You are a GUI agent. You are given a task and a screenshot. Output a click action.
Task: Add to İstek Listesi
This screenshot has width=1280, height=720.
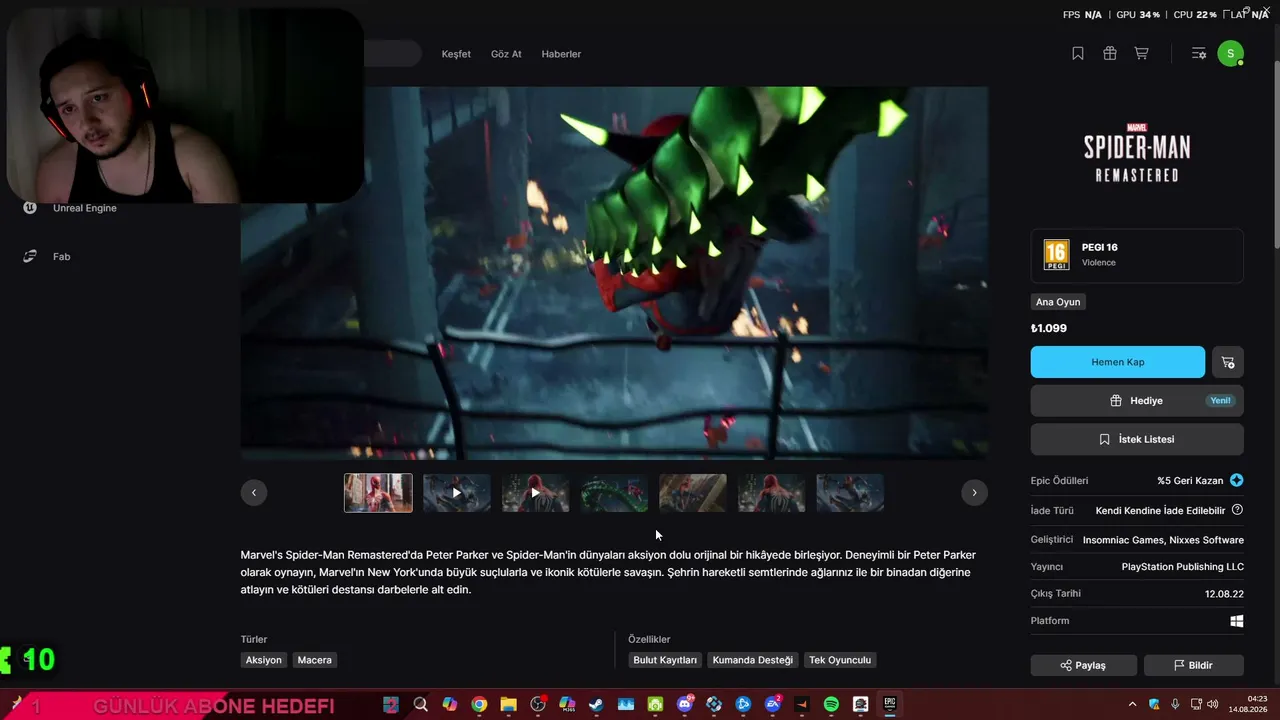click(x=1137, y=439)
